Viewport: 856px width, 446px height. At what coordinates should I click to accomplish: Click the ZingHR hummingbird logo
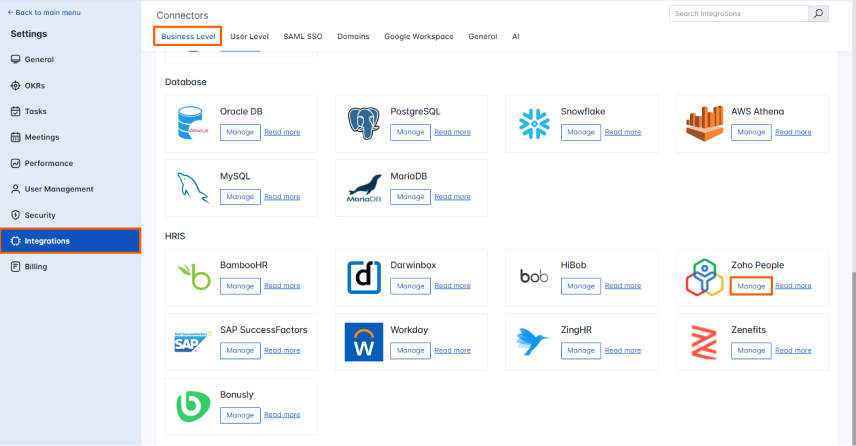point(533,342)
